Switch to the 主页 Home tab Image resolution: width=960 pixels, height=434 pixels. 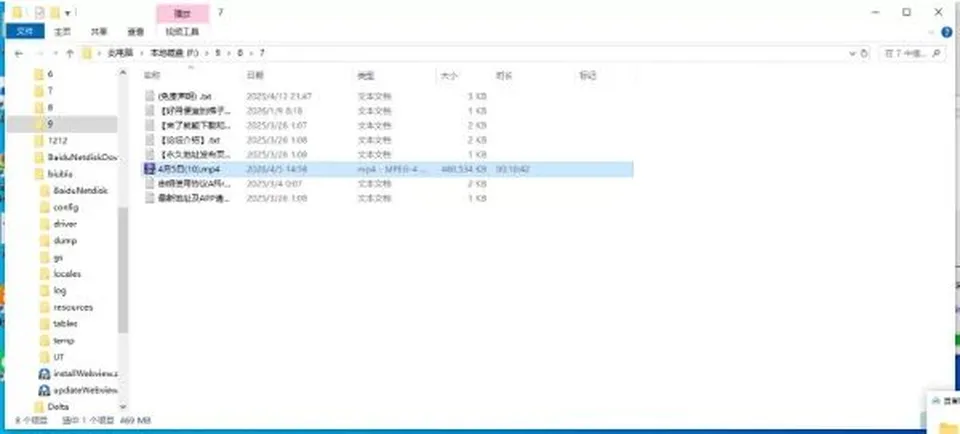coord(62,32)
